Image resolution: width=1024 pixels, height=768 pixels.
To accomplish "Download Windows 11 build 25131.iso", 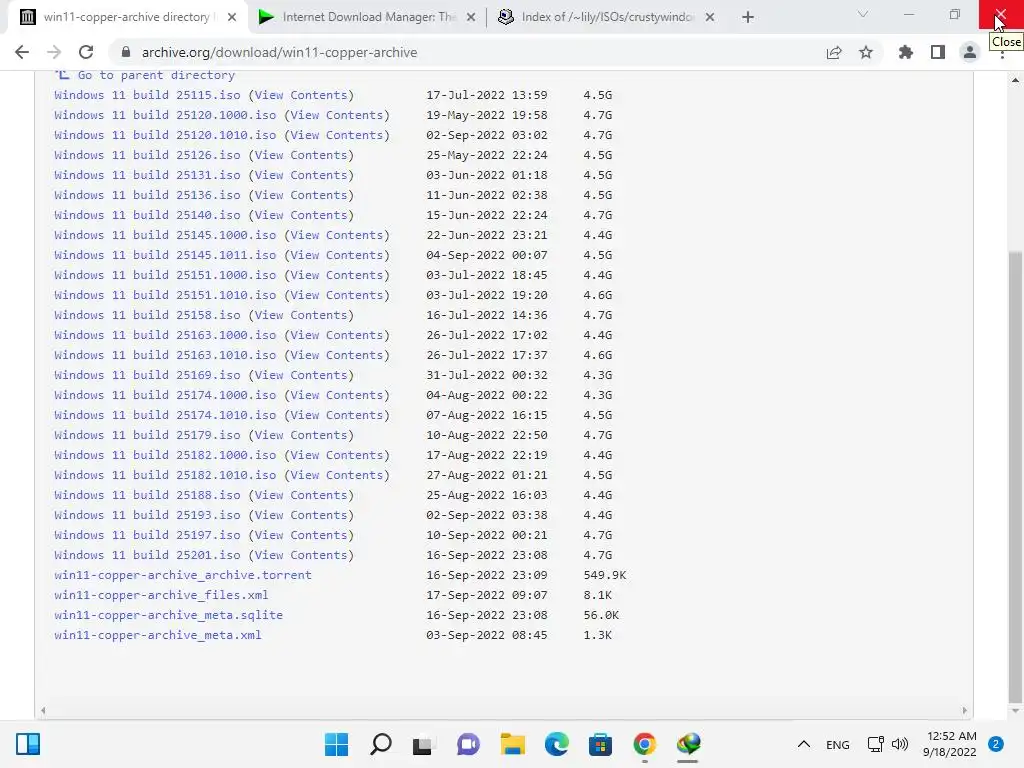I will tap(147, 175).
